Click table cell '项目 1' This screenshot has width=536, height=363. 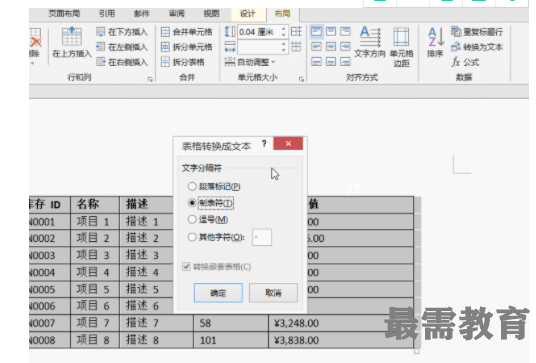(95, 221)
